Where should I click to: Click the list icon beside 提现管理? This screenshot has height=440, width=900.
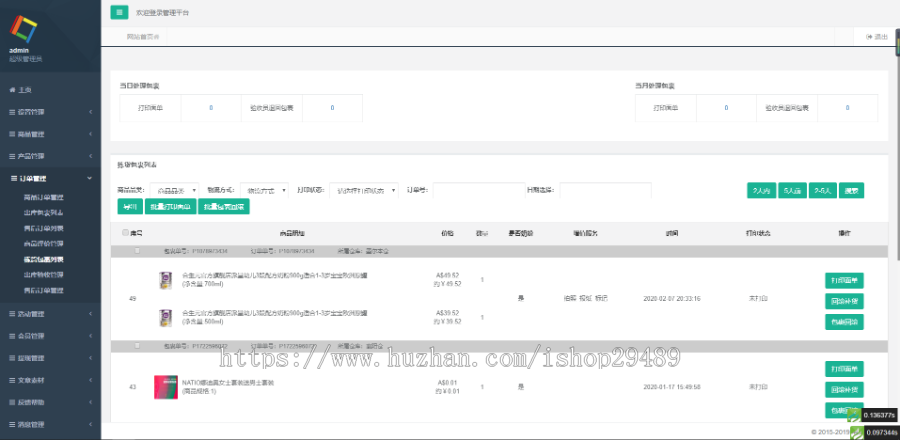pos(12,358)
